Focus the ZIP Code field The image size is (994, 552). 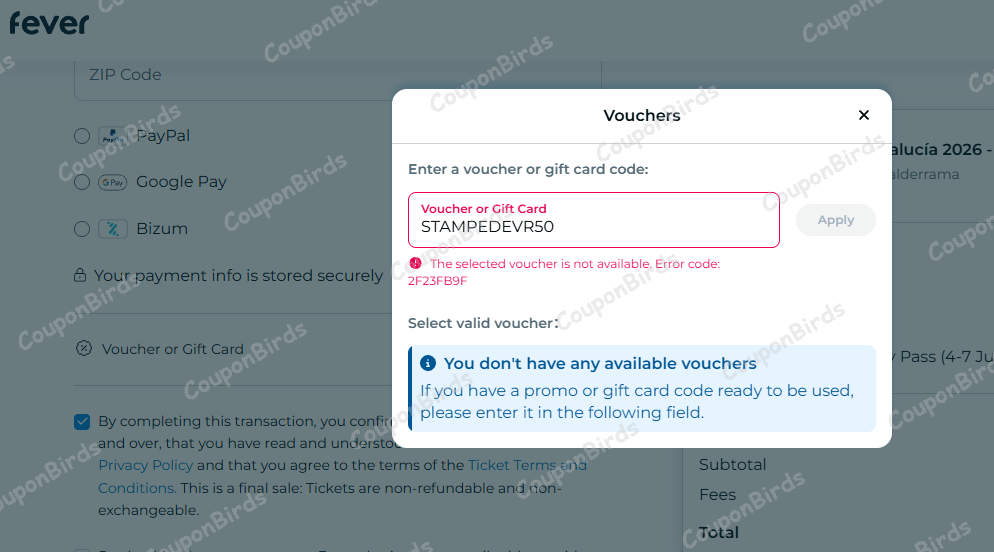[337, 75]
